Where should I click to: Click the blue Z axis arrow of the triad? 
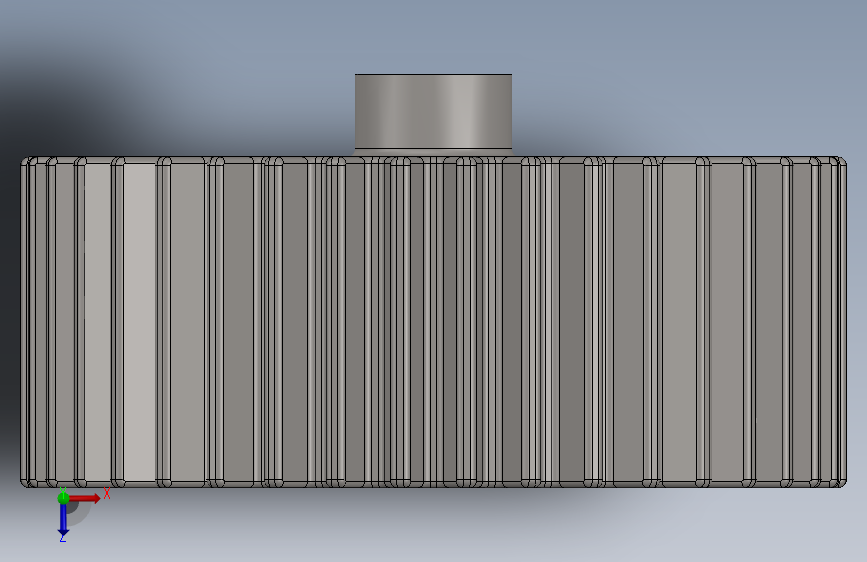[63, 520]
